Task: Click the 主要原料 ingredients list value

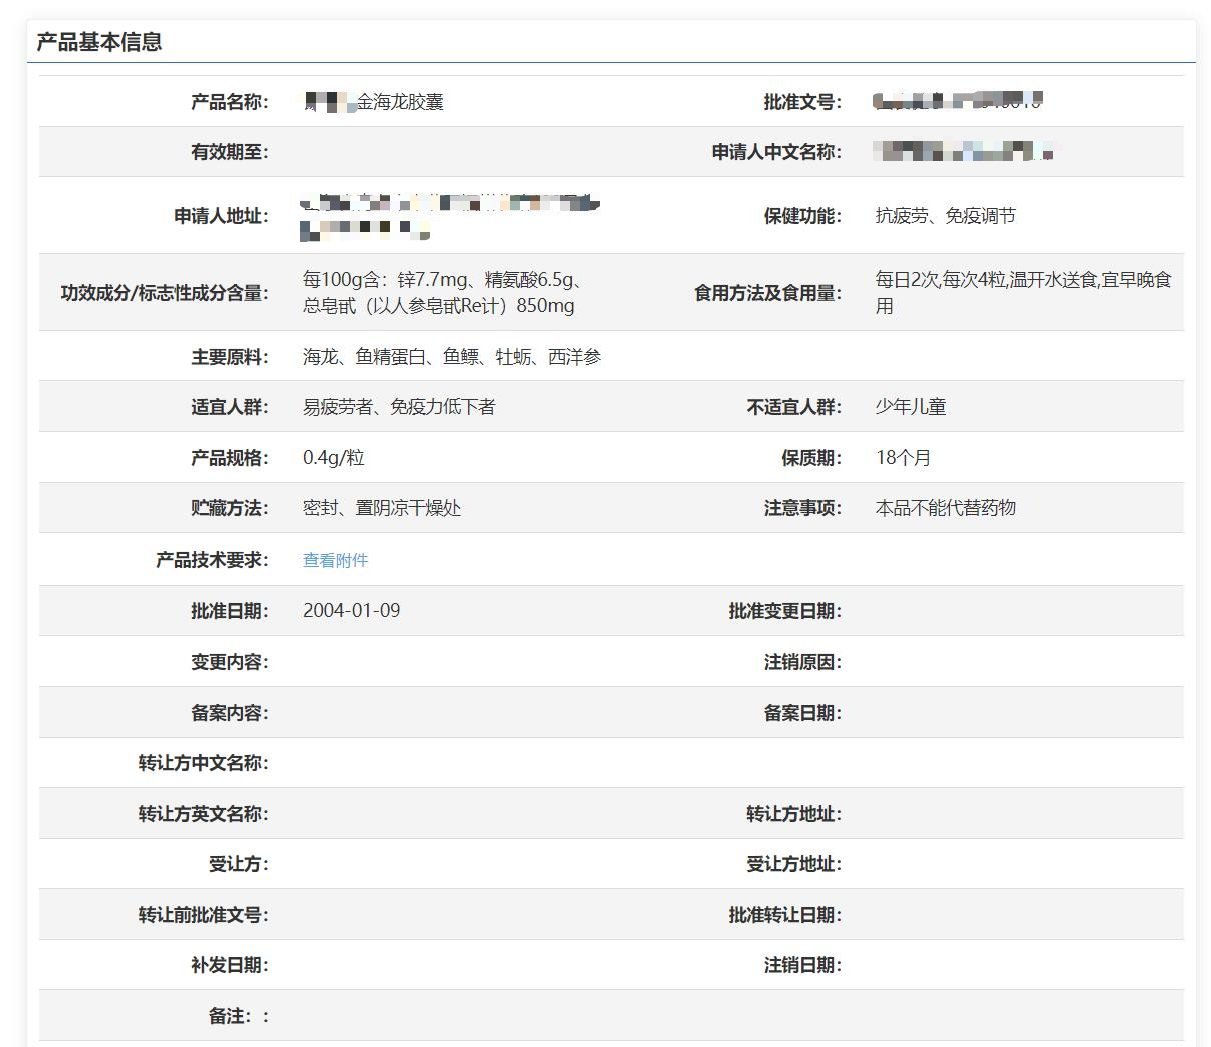Action: click(452, 357)
